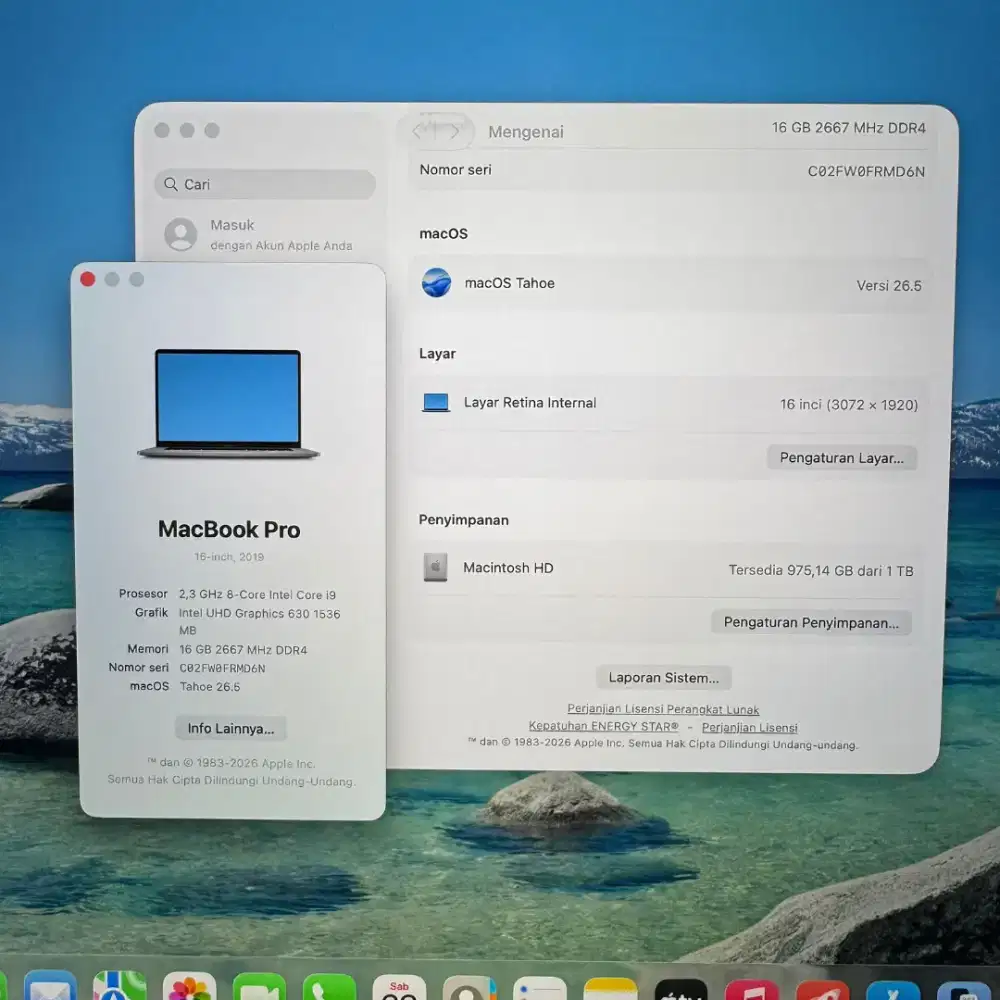Click the Layar section heading

437,353
